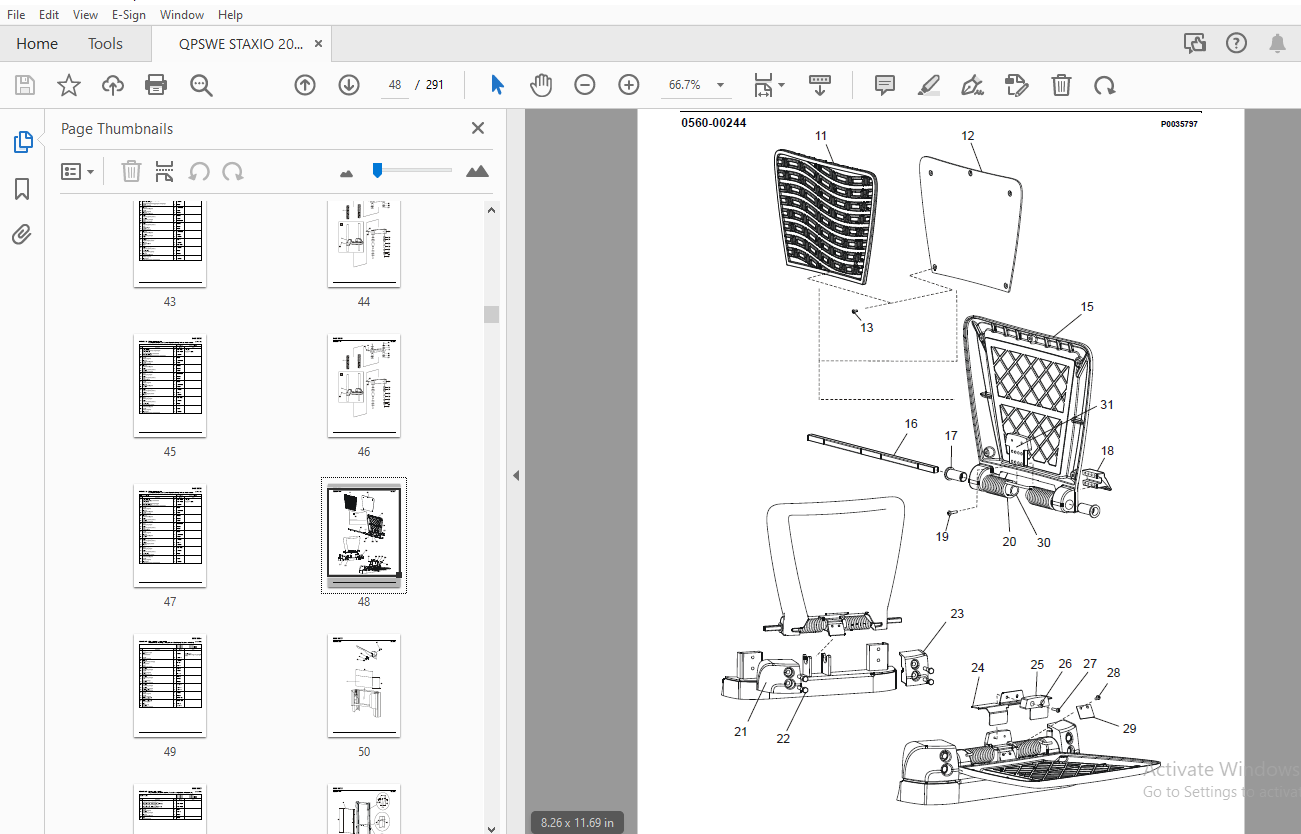Open the Attachments paperclip panel
Screen dimensions: 1301x834
coord(22,235)
